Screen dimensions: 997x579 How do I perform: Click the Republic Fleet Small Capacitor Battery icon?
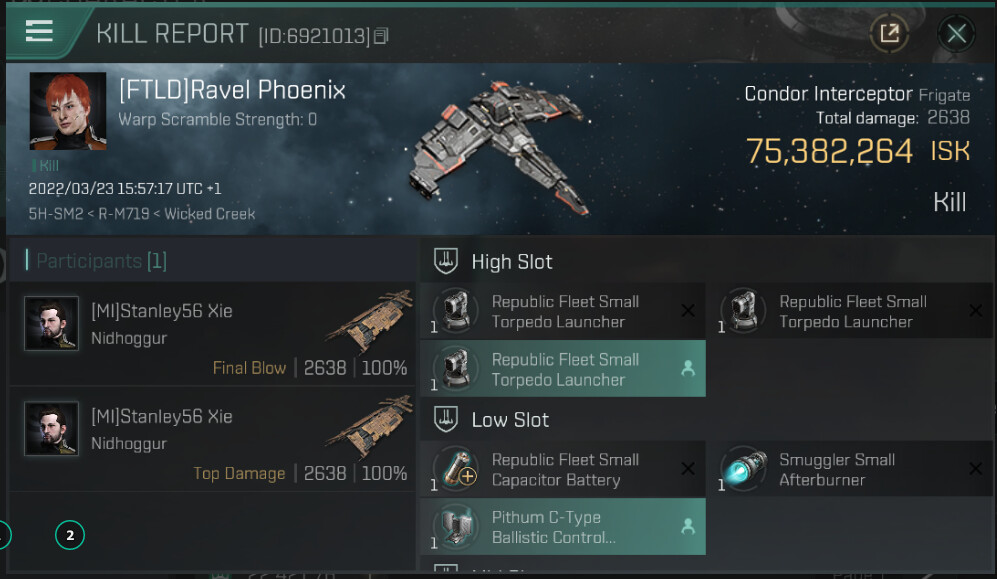coord(456,469)
